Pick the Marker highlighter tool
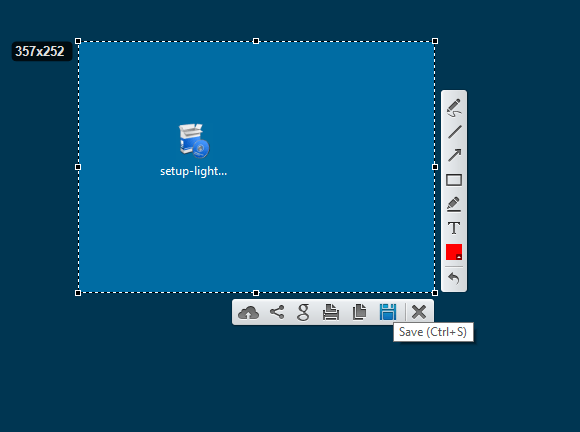Screen dimensions: 580x432 coord(454,204)
